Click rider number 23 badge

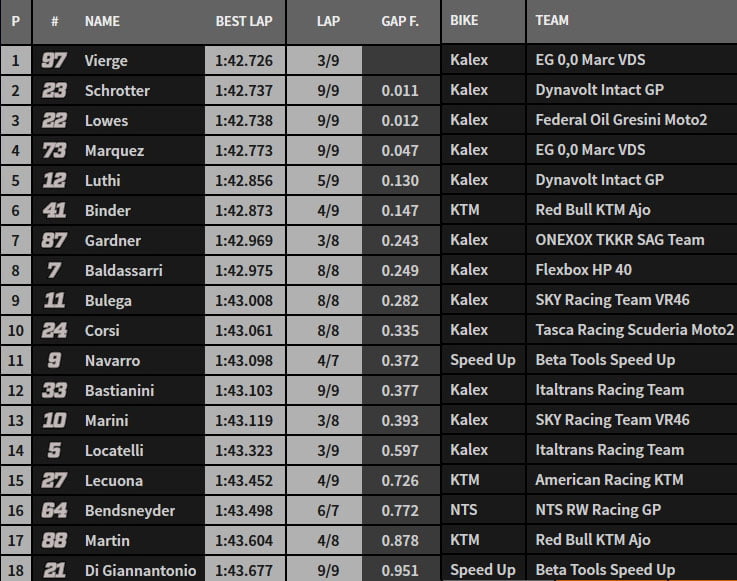click(55, 90)
